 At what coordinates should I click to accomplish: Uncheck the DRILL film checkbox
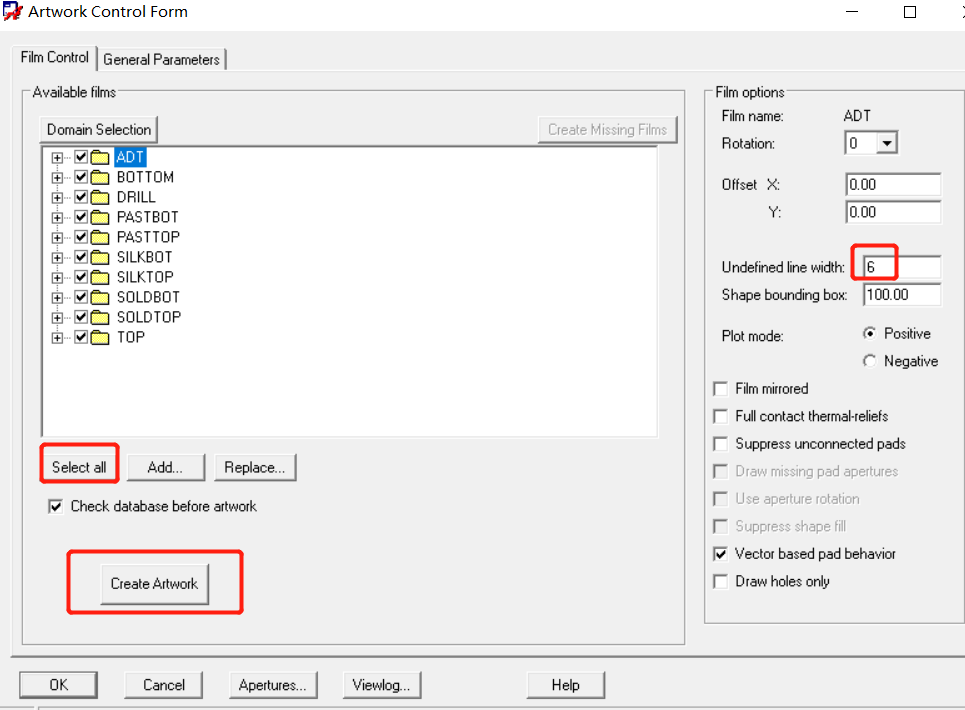click(81, 197)
